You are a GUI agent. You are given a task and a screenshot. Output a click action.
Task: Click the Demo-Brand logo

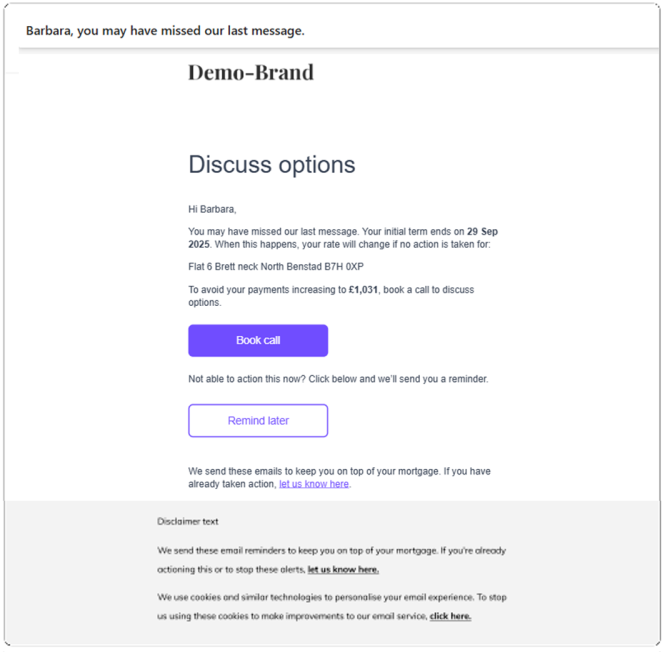point(251,72)
